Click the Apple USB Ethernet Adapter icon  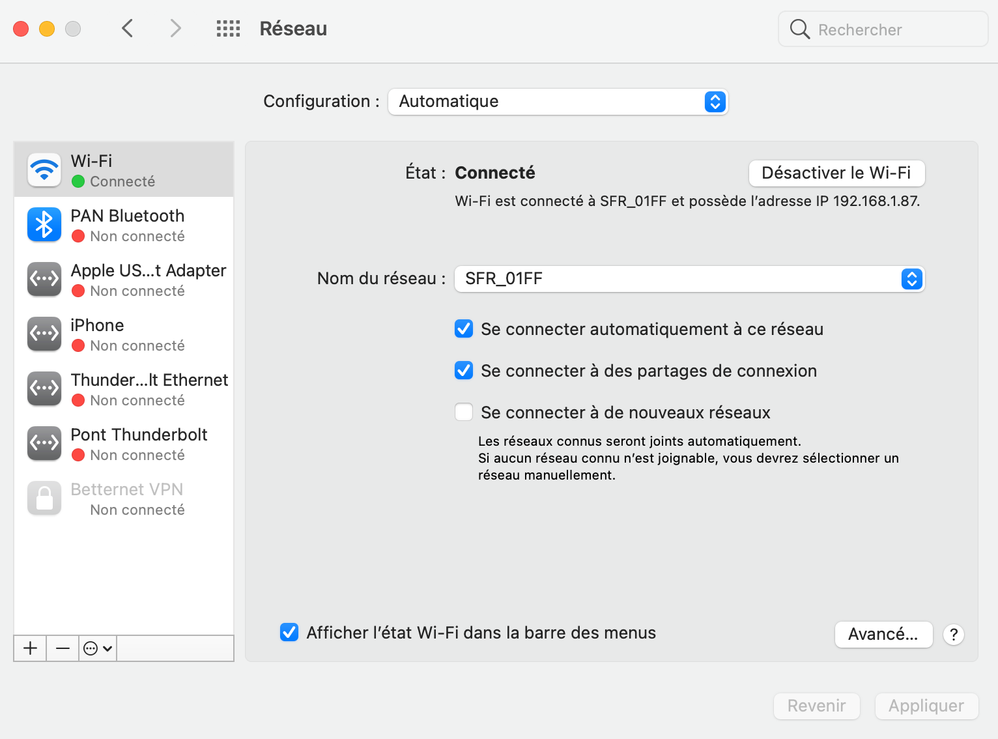[44, 280]
